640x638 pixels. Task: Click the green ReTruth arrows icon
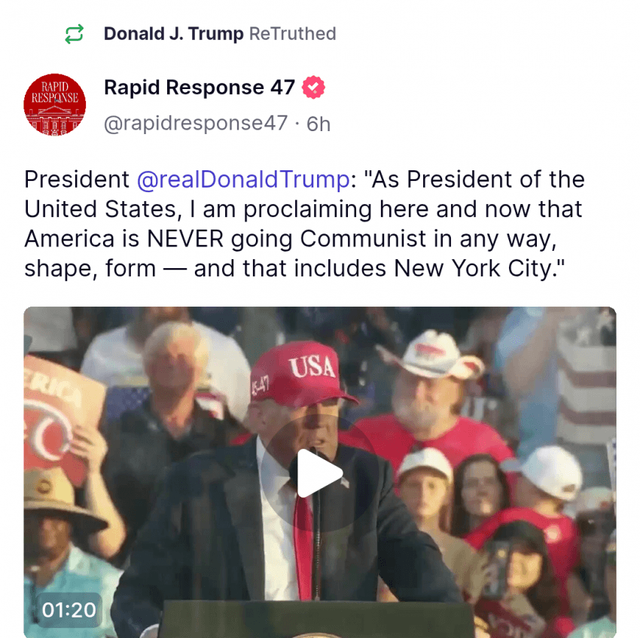74,34
